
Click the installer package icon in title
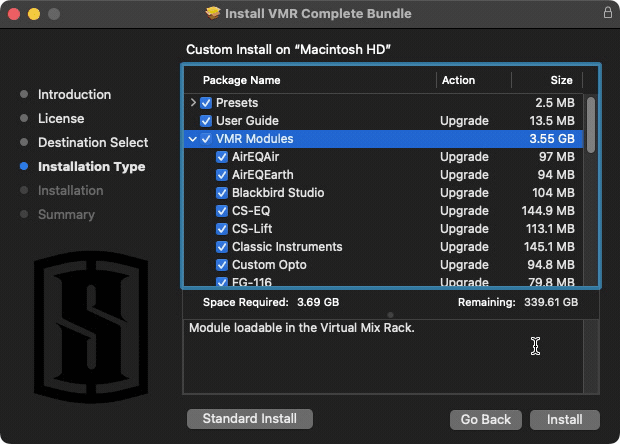click(x=212, y=13)
